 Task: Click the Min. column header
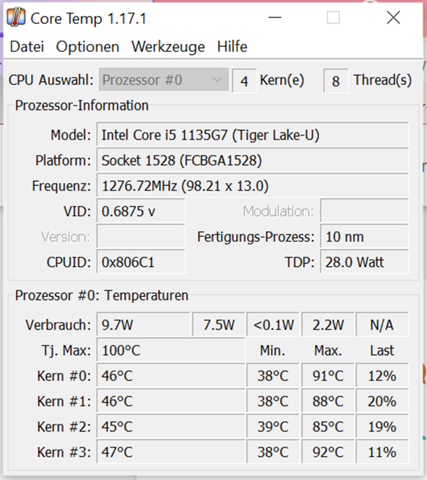coord(273,350)
